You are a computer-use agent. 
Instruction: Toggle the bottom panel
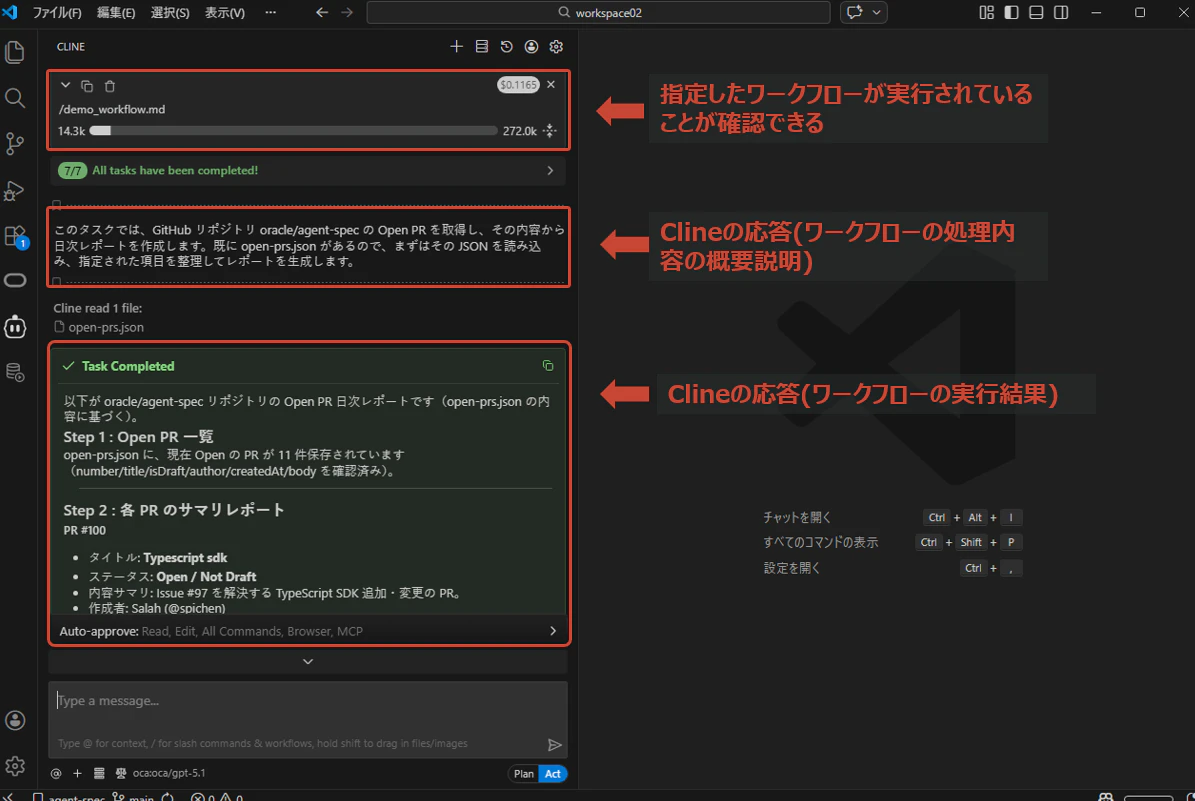[1036, 12]
